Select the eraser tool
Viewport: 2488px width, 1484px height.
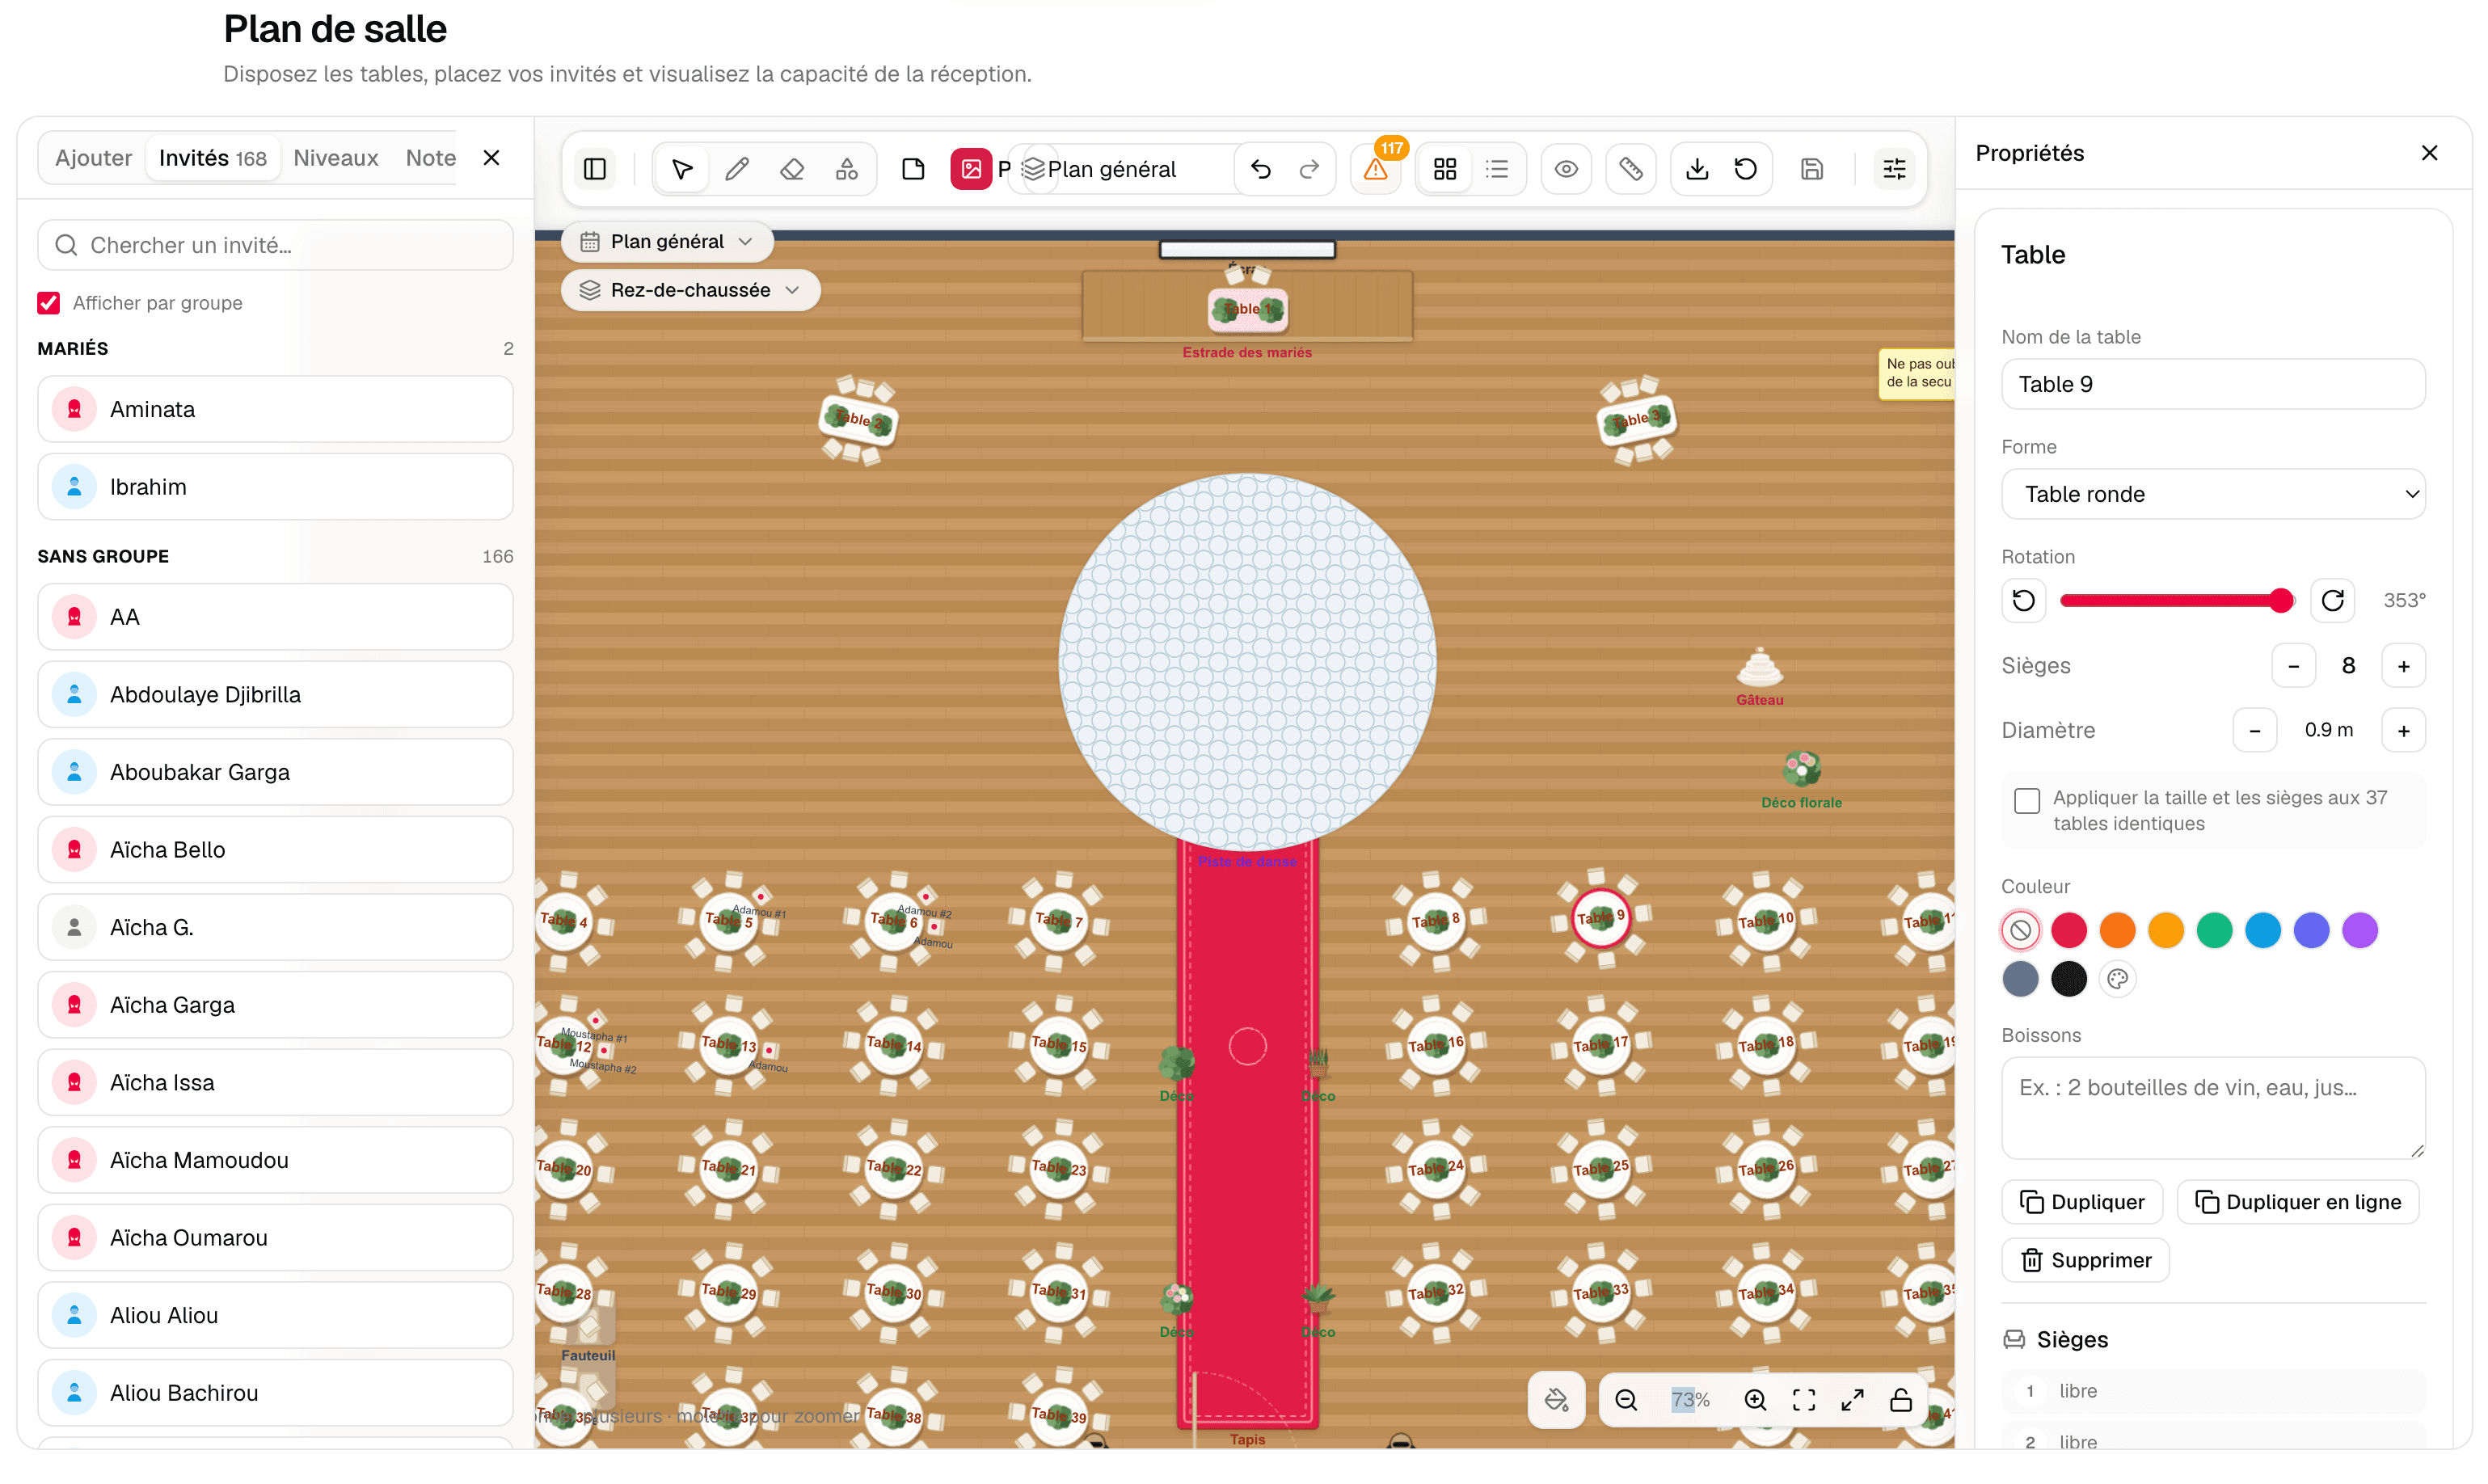[x=792, y=169]
